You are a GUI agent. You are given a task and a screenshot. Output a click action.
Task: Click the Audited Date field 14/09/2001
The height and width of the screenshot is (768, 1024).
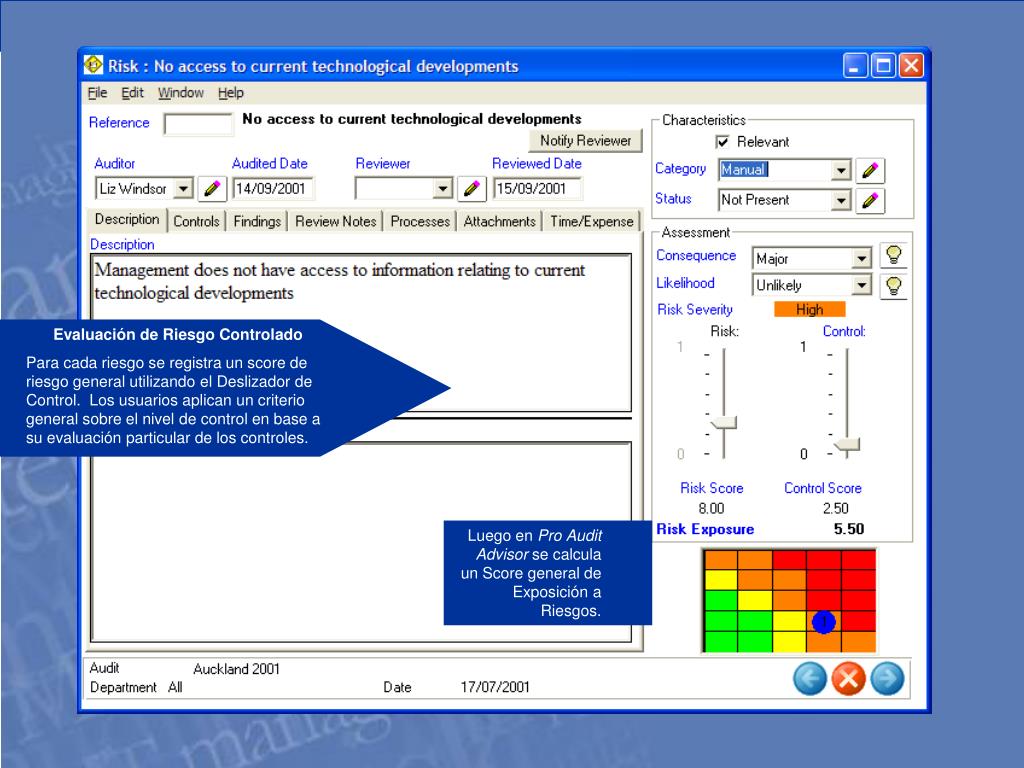point(273,189)
